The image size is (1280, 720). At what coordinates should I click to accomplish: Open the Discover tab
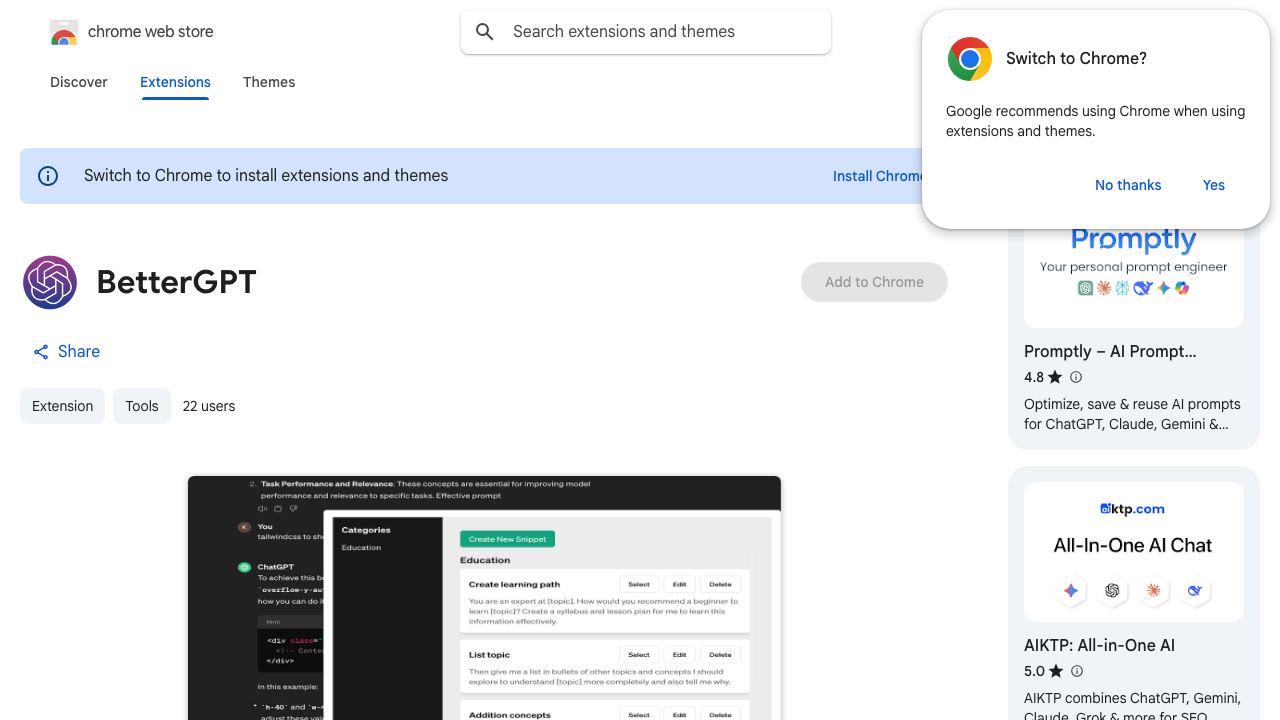79,82
